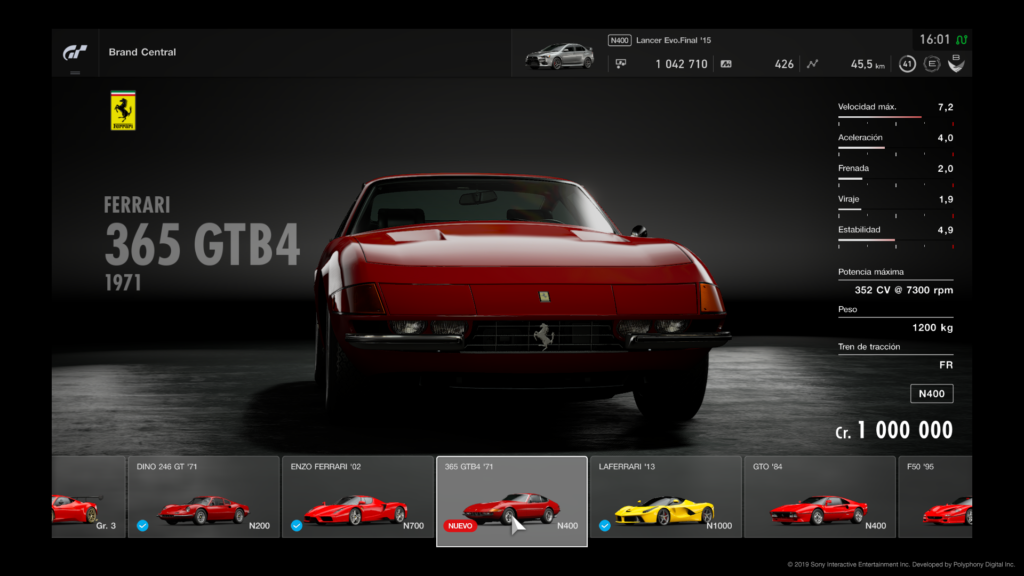The height and width of the screenshot is (576, 1024).
Task: Click the 16:01 clock
Action: pyautogui.click(x=935, y=40)
